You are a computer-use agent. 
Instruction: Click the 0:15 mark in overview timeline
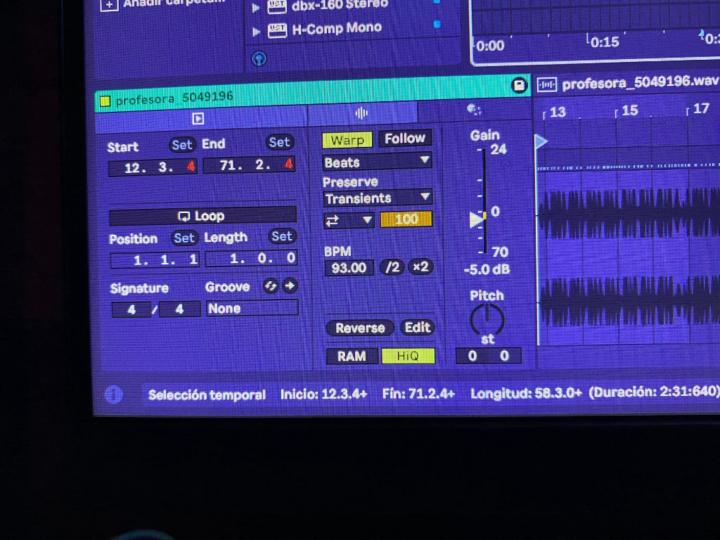[x=605, y=42]
